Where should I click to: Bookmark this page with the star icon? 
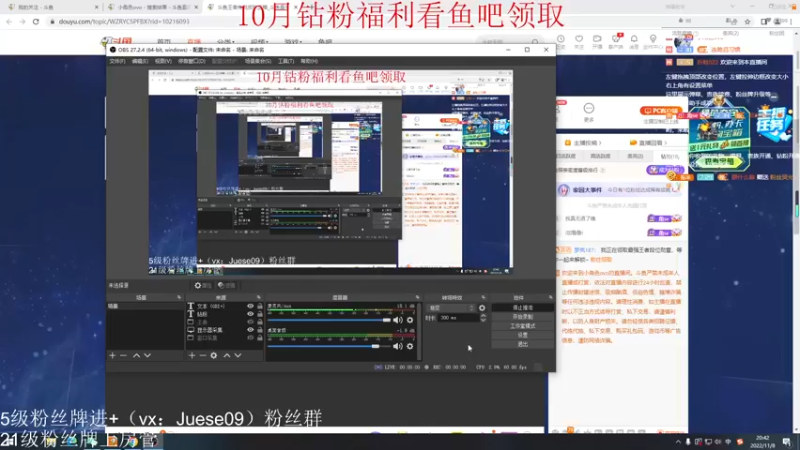point(747,21)
